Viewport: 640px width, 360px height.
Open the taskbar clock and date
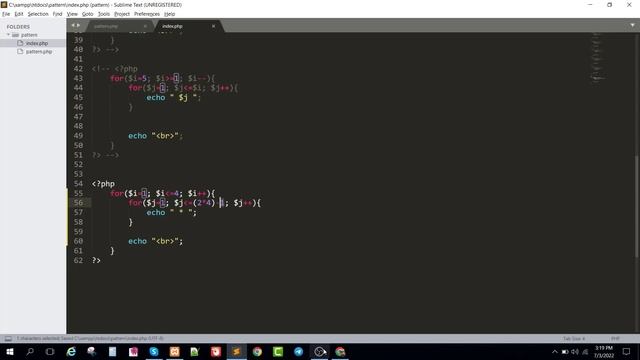click(604, 351)
